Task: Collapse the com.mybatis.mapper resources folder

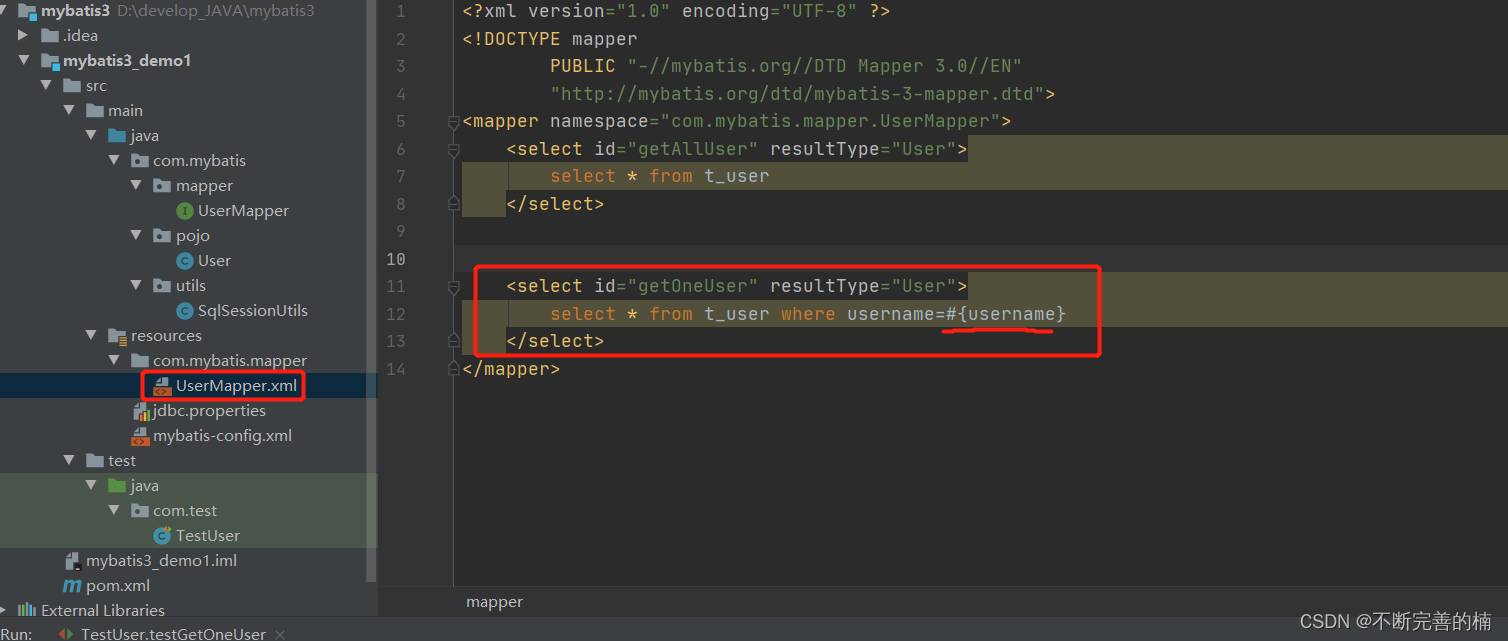Action: (x=114, y=360)
